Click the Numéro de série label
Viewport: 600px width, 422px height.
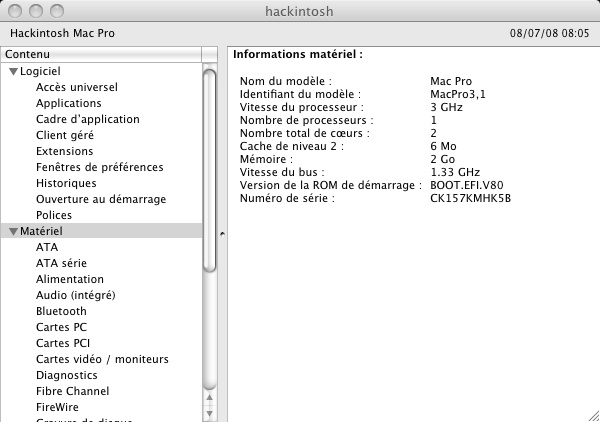coord(287,198)
